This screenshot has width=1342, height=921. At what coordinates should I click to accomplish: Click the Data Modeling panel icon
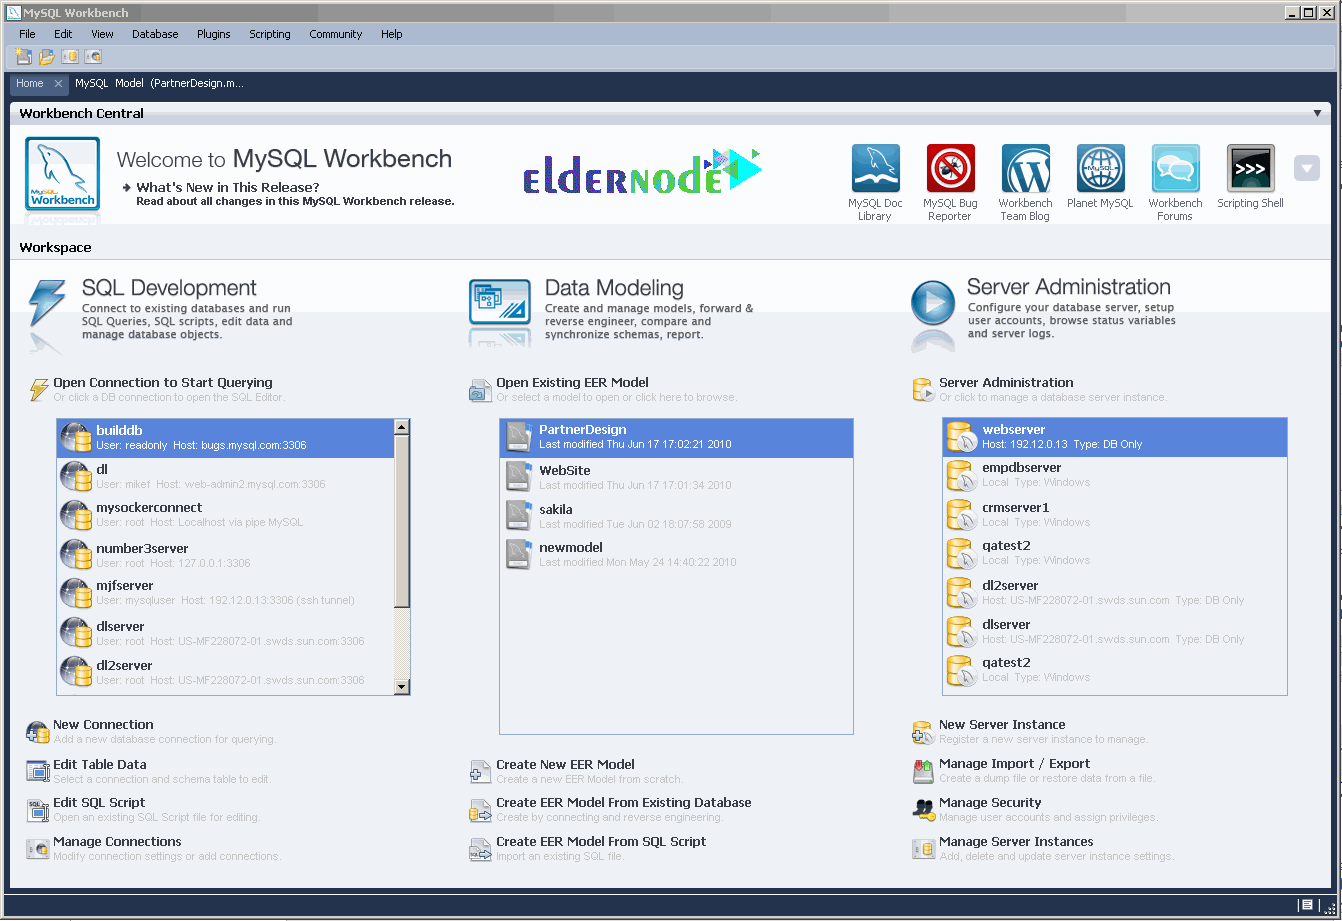[499, 305]
